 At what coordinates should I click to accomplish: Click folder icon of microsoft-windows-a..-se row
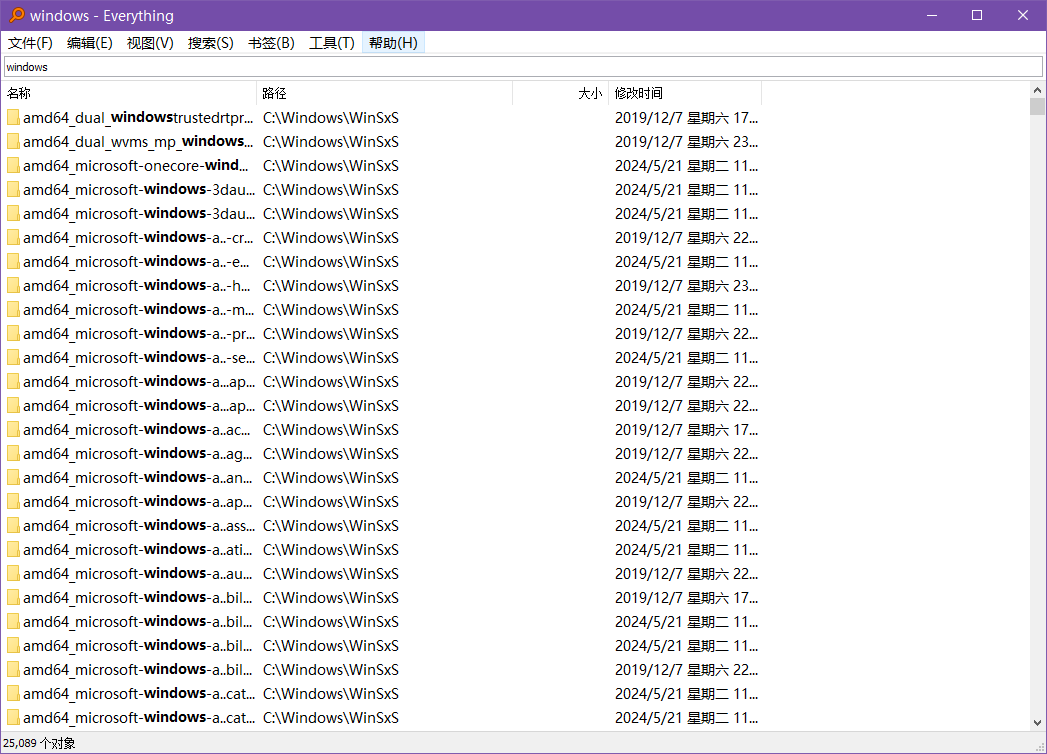13,358
